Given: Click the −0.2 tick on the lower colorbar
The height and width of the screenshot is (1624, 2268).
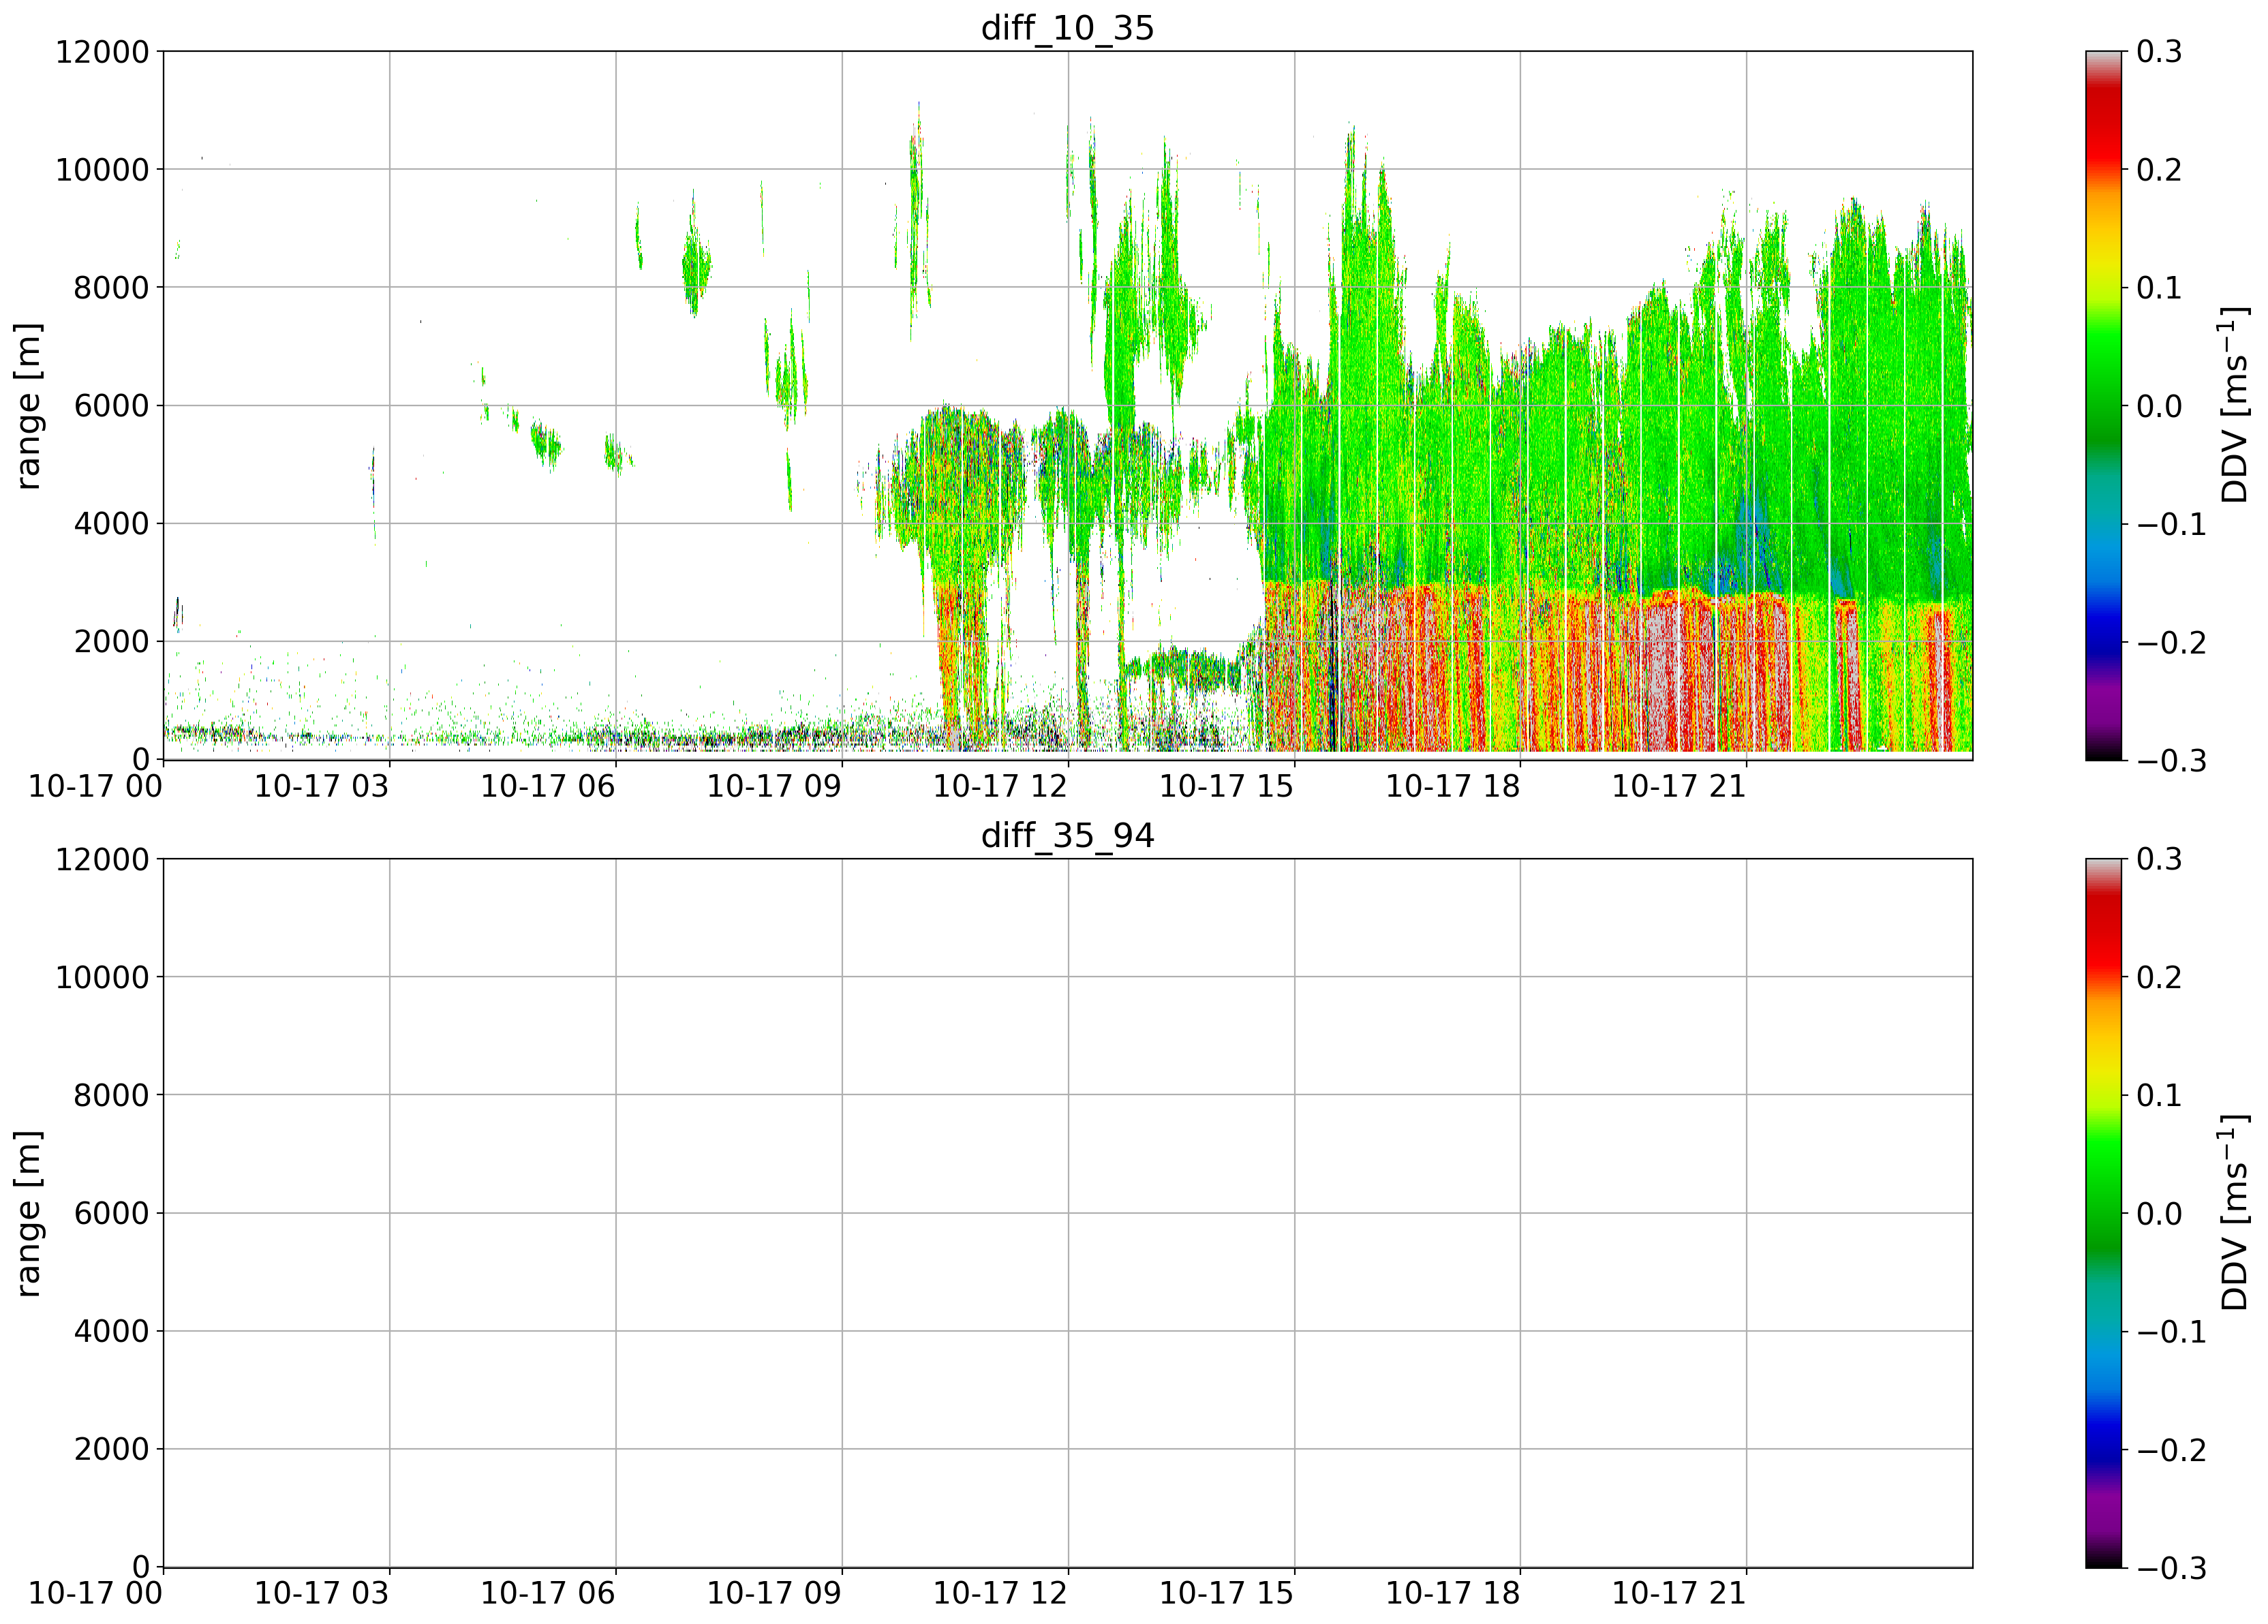Looking at the screenshot, I should tap(2171, 1450).
